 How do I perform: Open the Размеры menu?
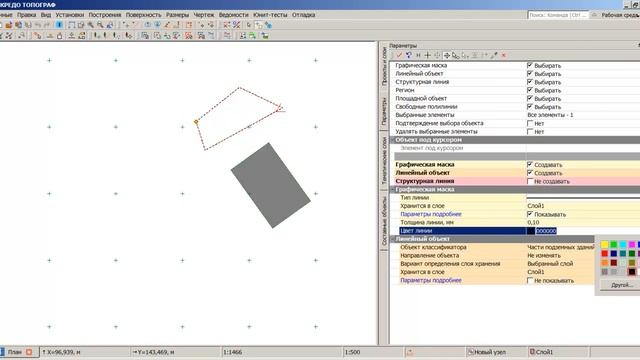177,15
